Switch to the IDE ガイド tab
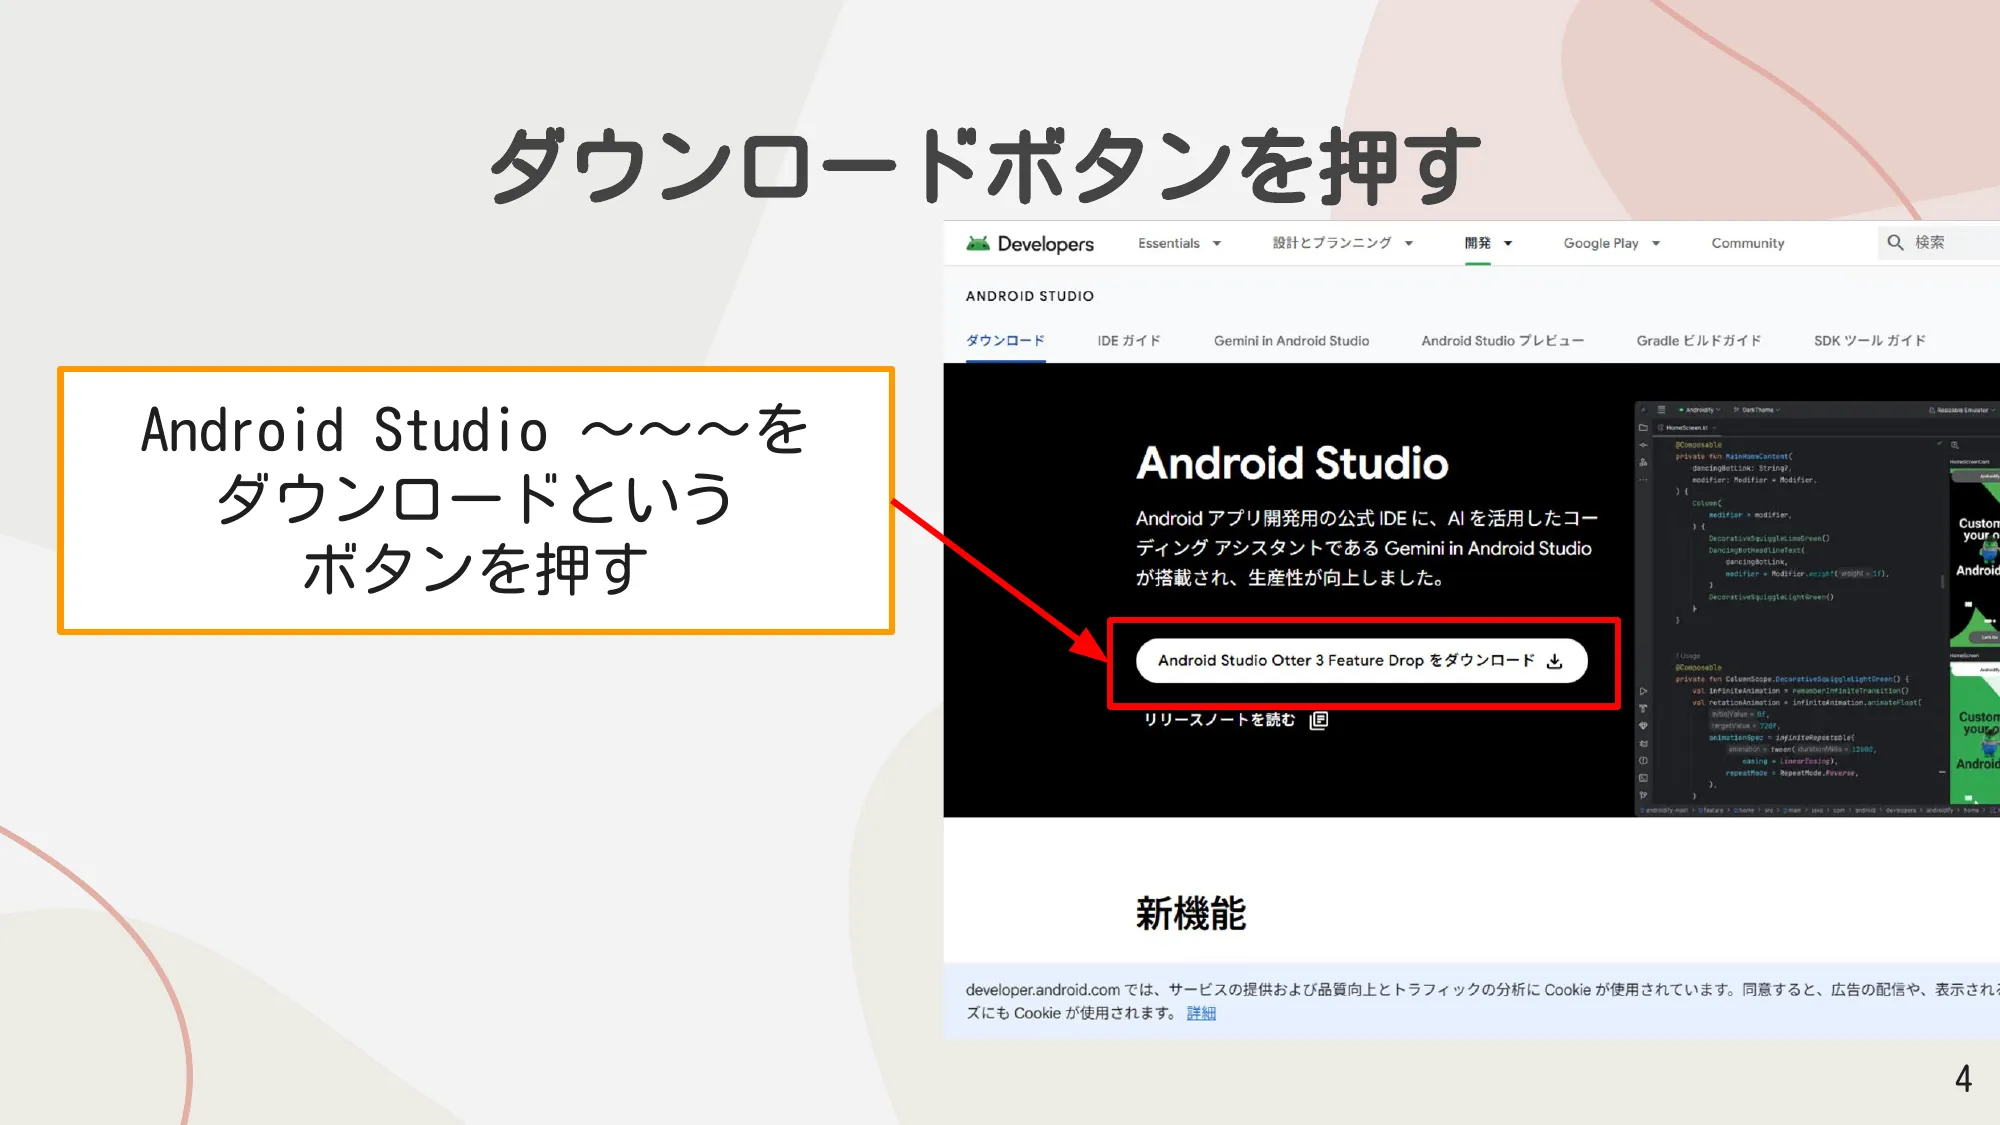 (x=1128, y=341)
